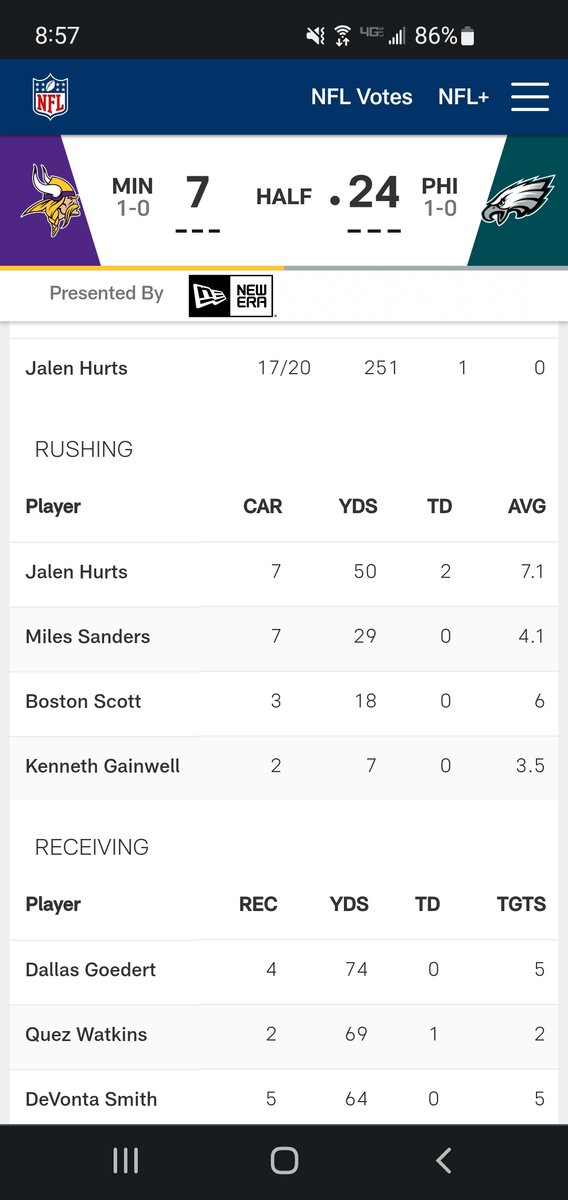This screenshot has width=568, height=1200.
Task: Open the hamburger menu
Action: coord(530,97)
